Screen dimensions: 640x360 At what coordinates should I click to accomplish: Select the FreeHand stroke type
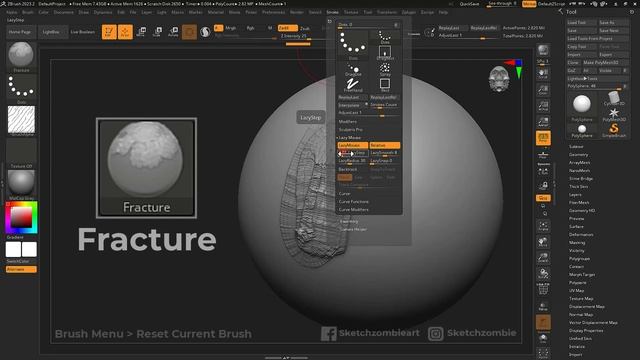353,85
